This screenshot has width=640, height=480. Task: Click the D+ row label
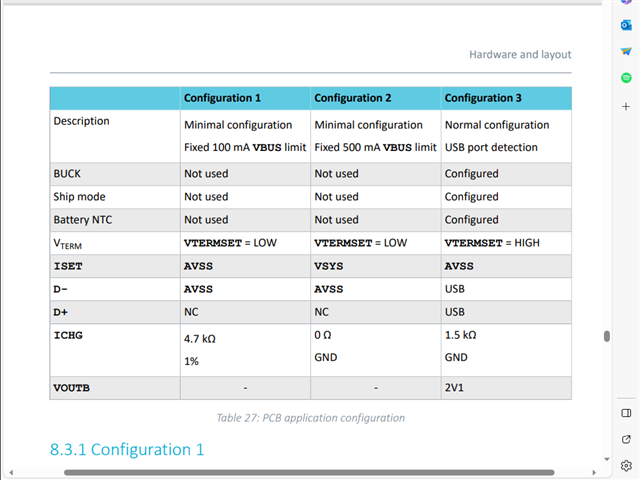(60, 312)
